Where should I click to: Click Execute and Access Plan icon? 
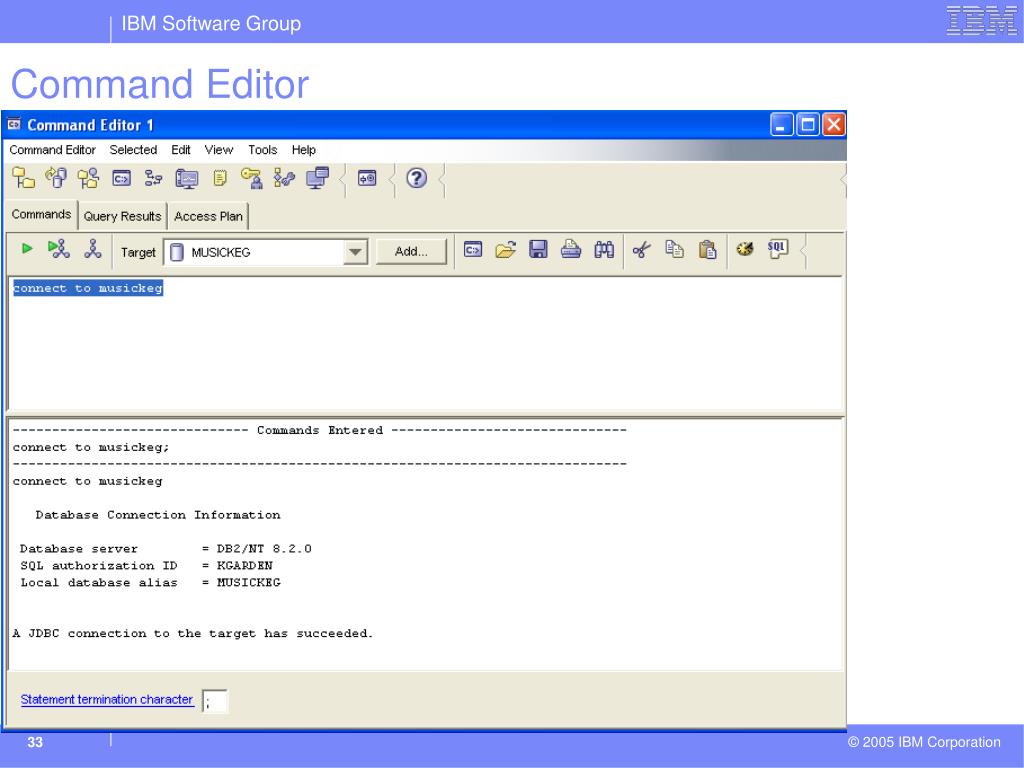click(59, 249)
